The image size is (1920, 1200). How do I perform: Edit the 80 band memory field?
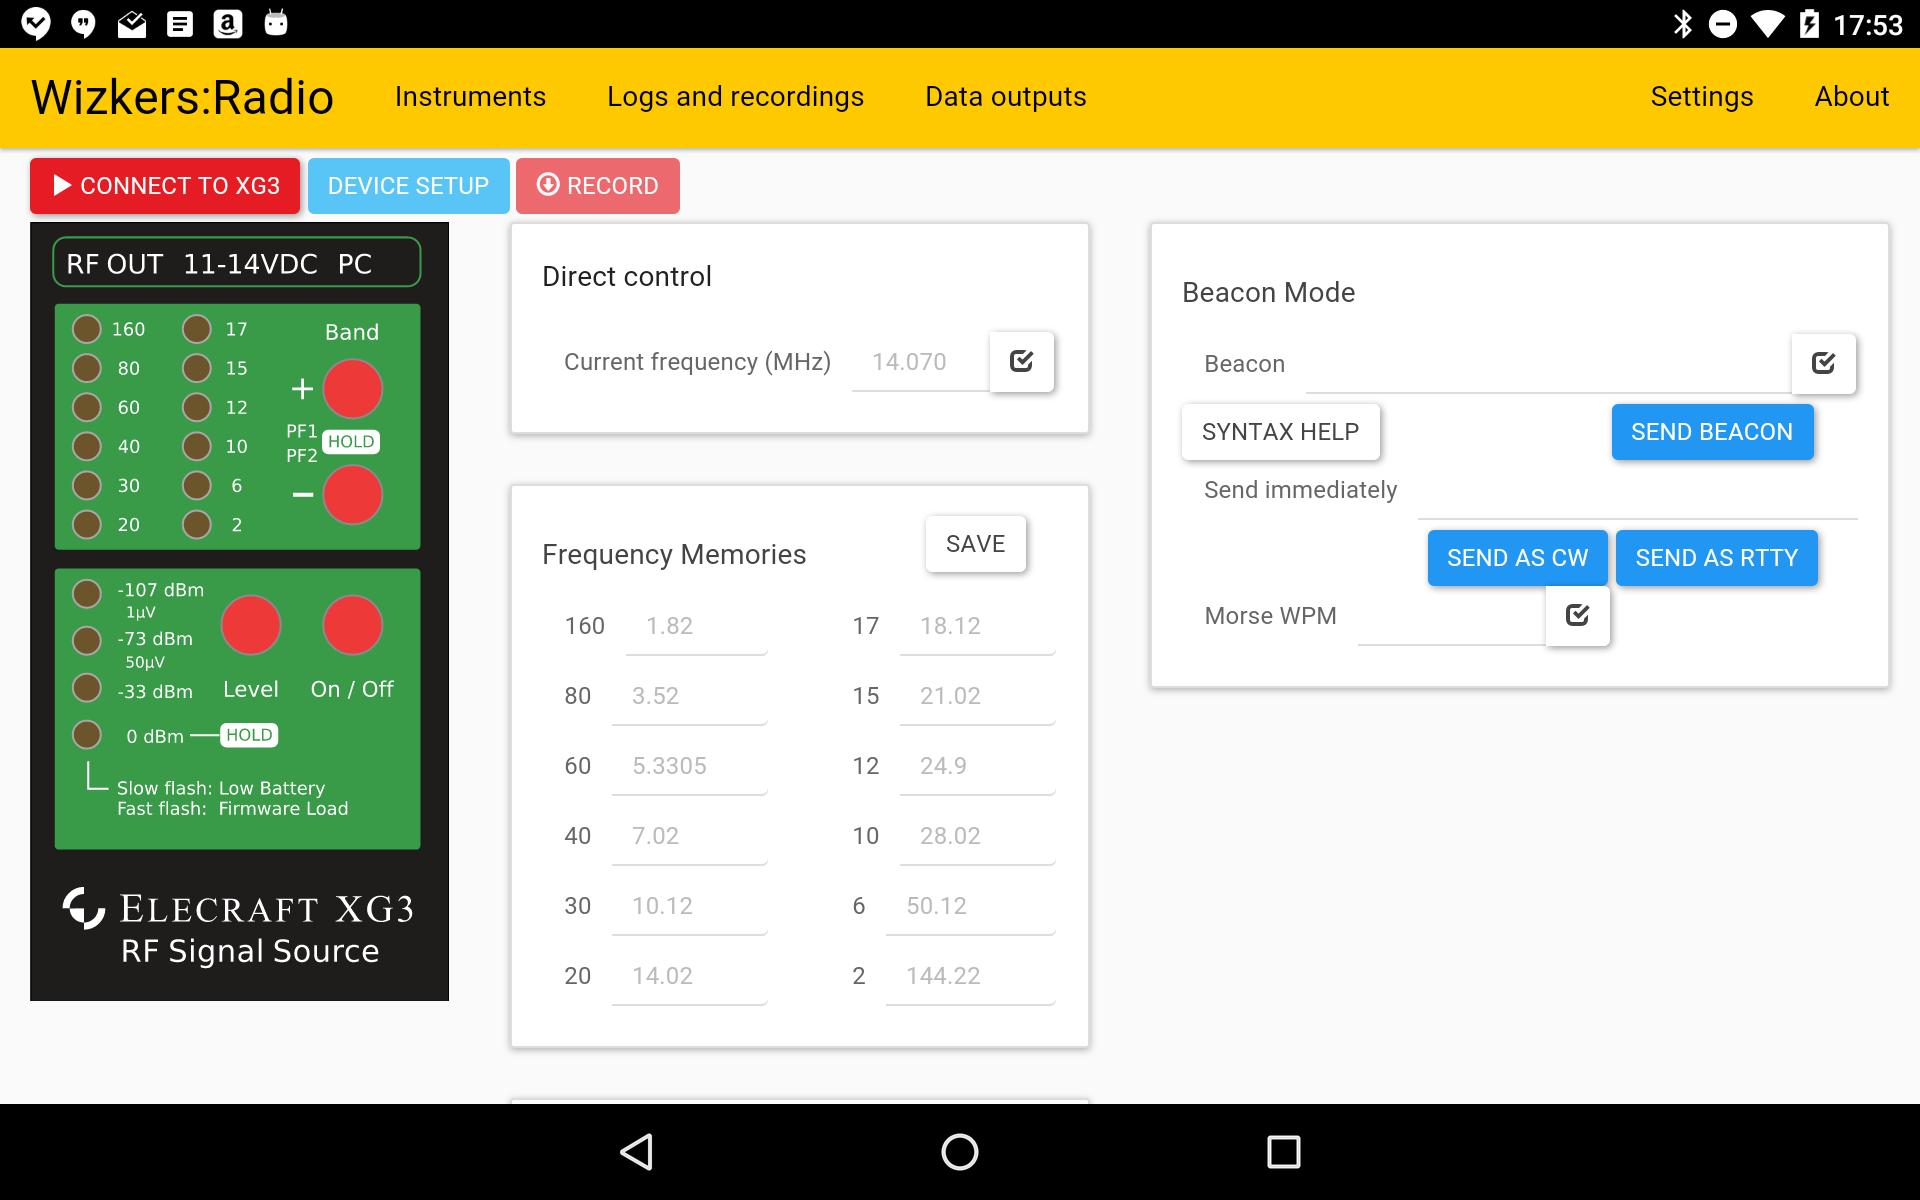[689, 696]
